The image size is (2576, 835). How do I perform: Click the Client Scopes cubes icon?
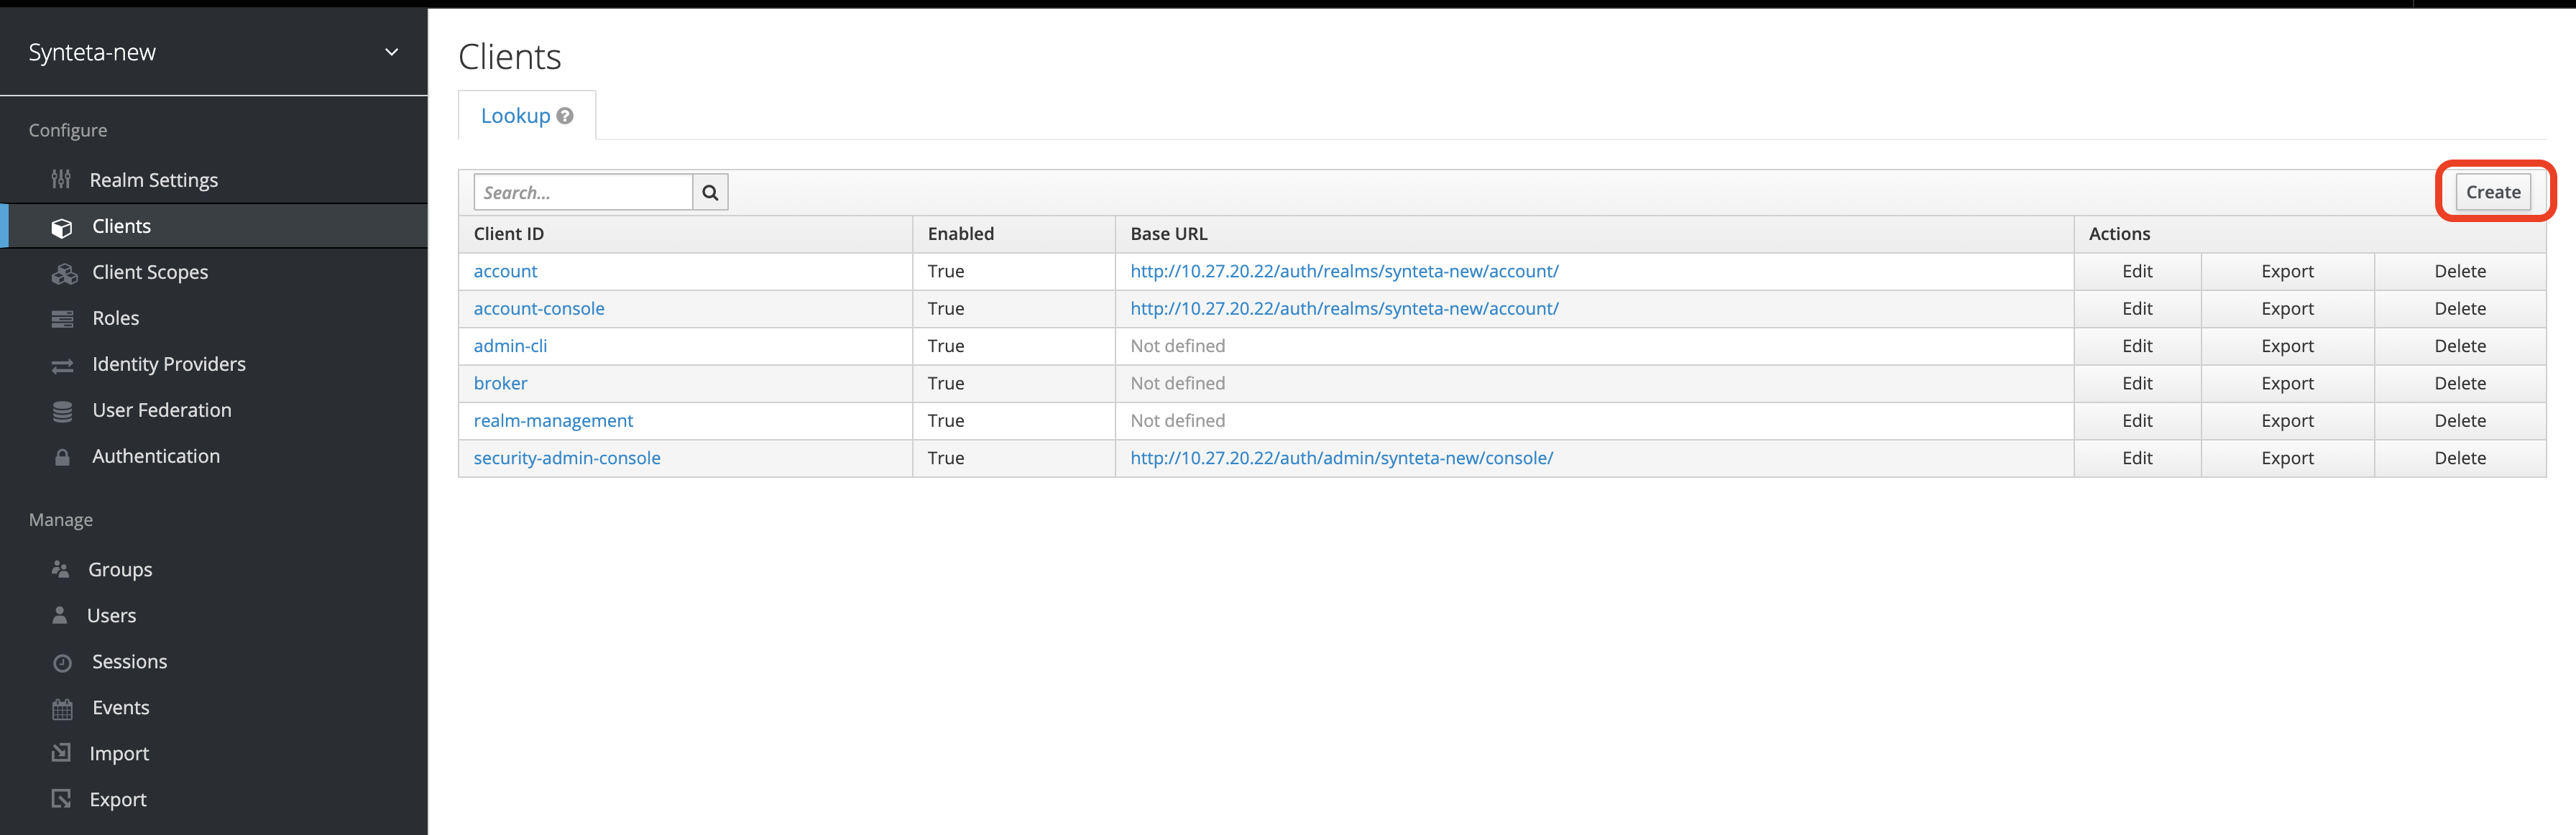point(64,274)
